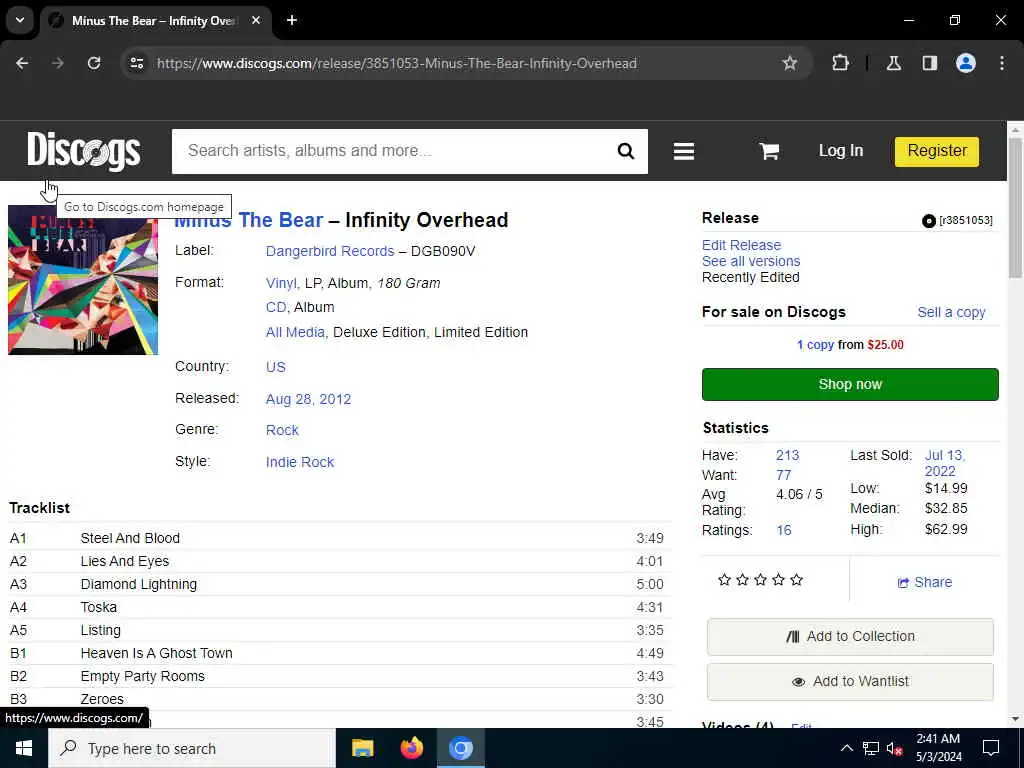Click the page vertical scrollbar thumb

[x=1015, y=208]
